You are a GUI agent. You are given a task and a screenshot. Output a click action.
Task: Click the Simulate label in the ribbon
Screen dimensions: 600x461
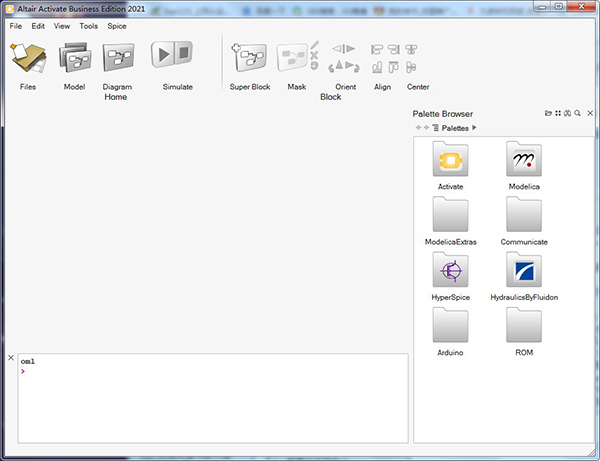coord(178,87)
